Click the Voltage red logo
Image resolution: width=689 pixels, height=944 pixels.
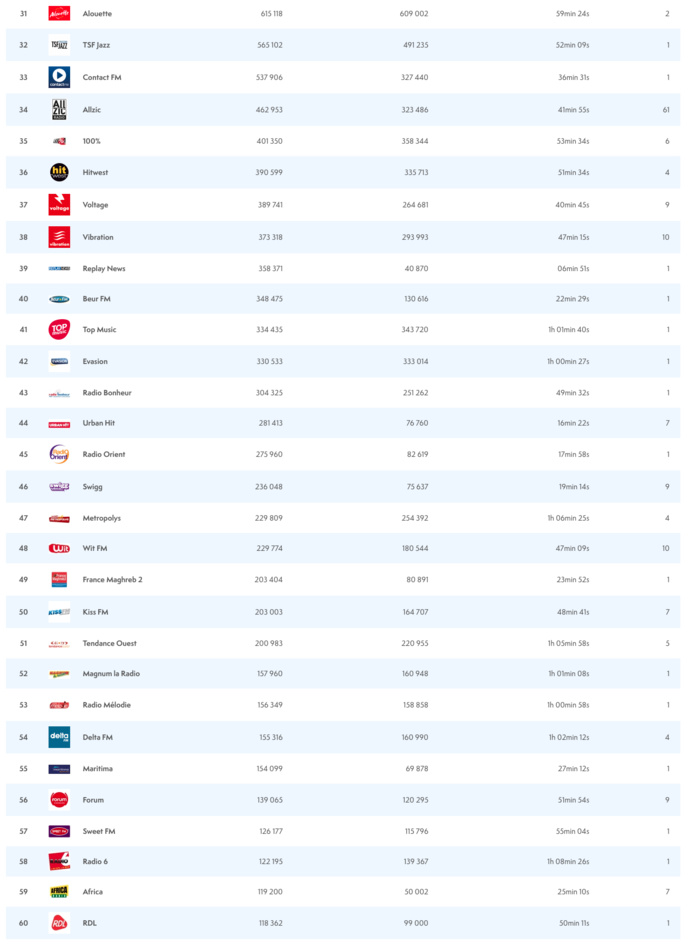59,204
